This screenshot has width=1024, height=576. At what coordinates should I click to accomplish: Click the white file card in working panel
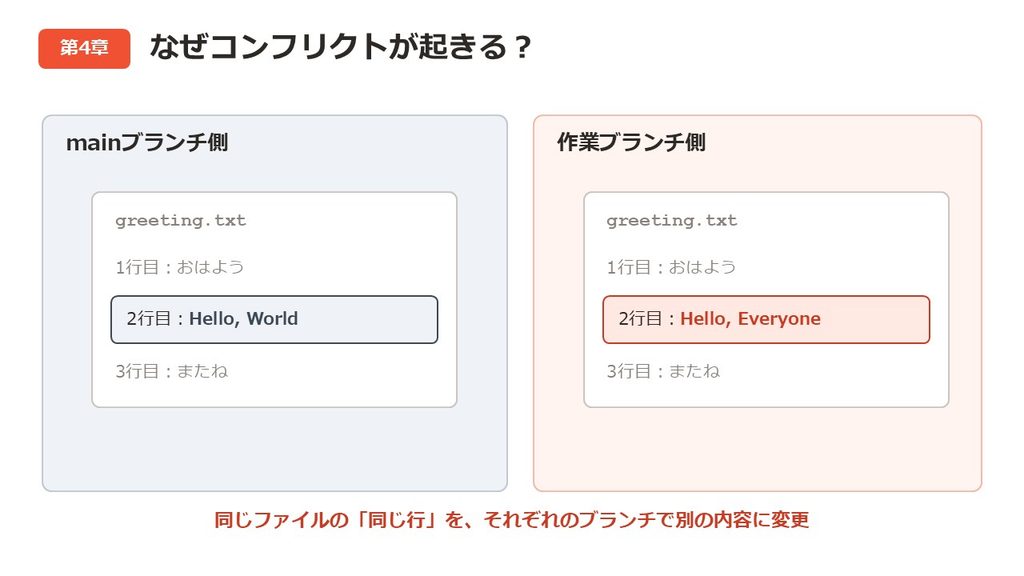pos(766,300)
